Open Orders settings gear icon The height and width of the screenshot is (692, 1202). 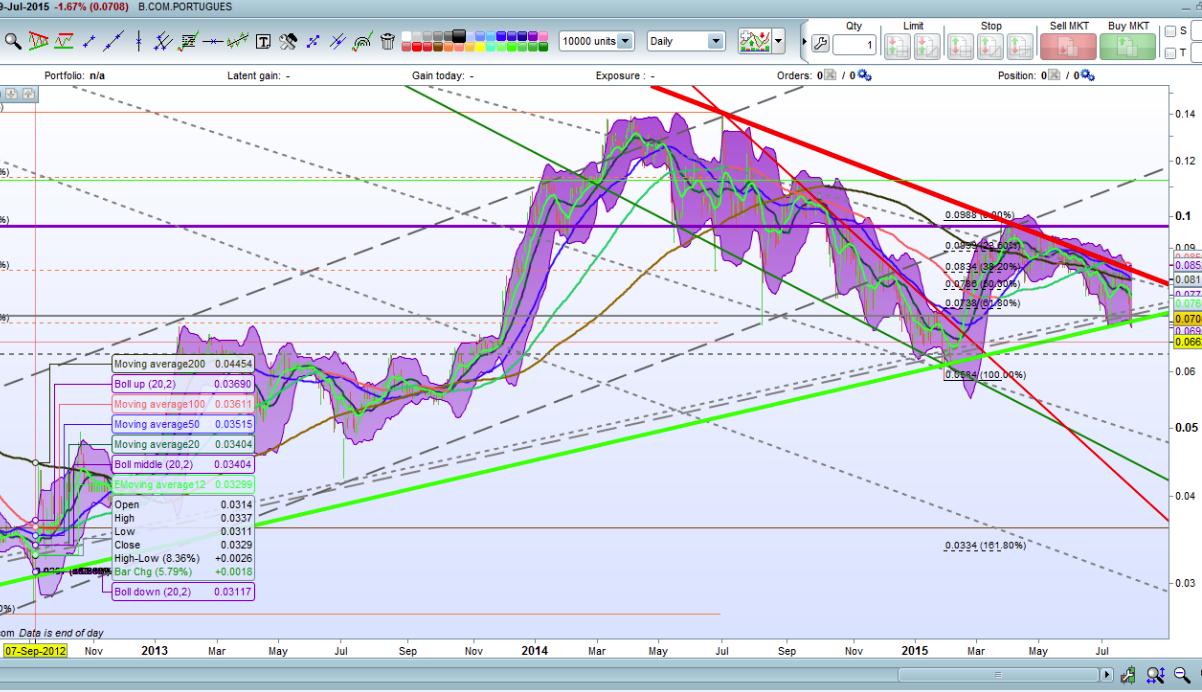864,75
